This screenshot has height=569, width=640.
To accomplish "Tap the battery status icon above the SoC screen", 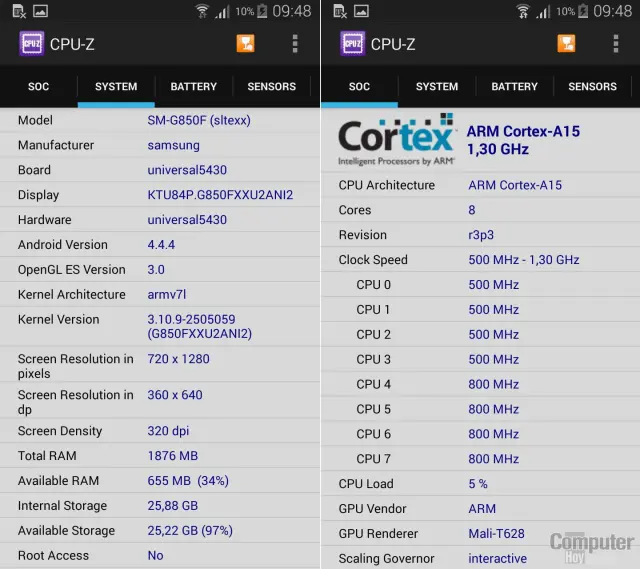I will (583, 12).
